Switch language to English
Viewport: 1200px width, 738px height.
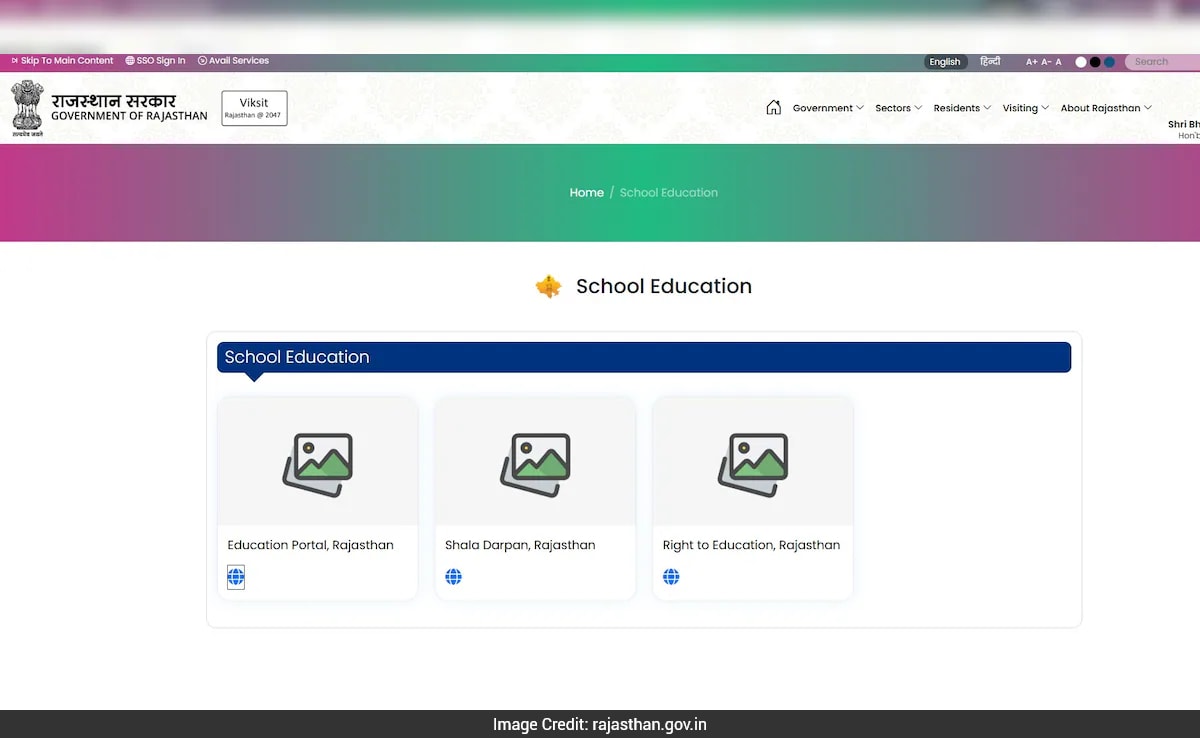click(944, 62)
